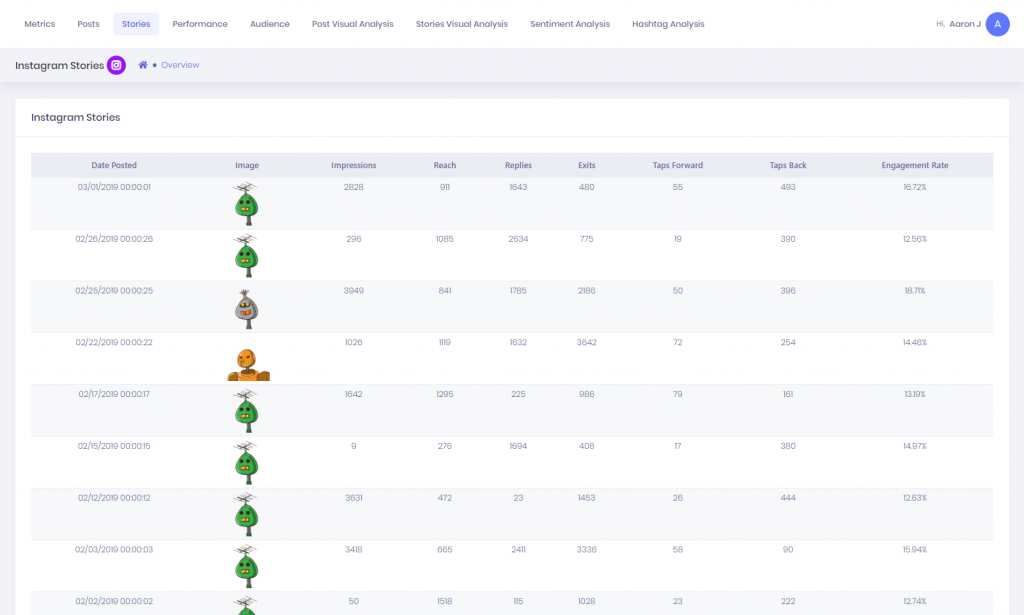The width and height of the screenshot is (1024, 615).
Task: Sort by the Taps Forward column header
Action: pos(678,165)
